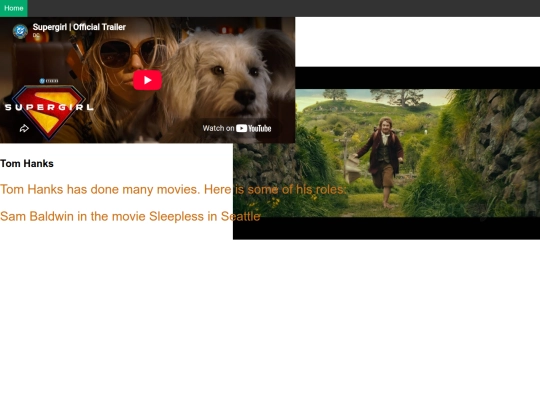
Task: Click the DC channel name under video title
Action: click(x=36, y=35)
